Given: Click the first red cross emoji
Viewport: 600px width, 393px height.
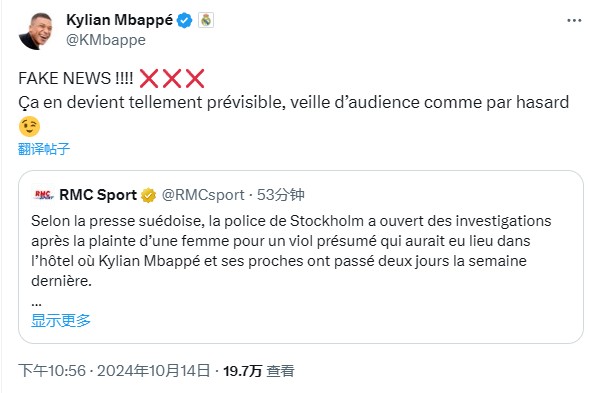Looking at the screenshot, I should point(149,78).
